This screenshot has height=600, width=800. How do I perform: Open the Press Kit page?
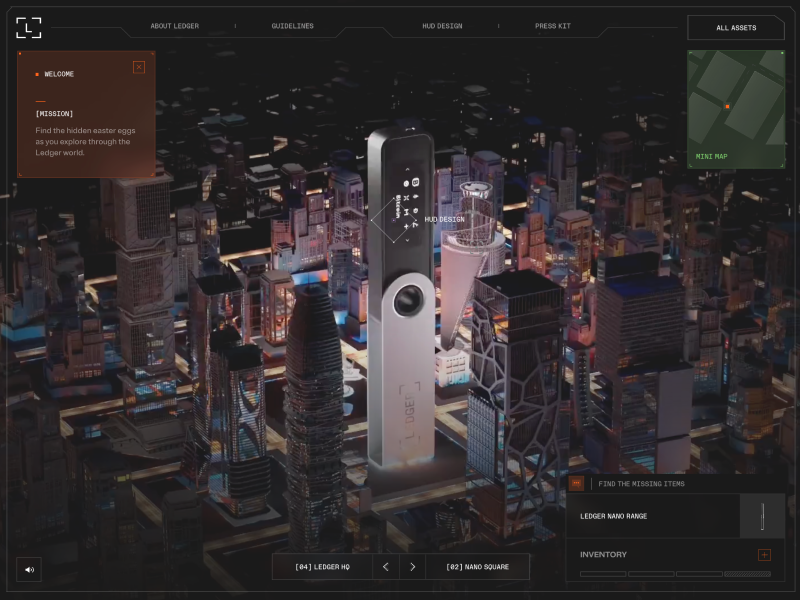(553, 26)
